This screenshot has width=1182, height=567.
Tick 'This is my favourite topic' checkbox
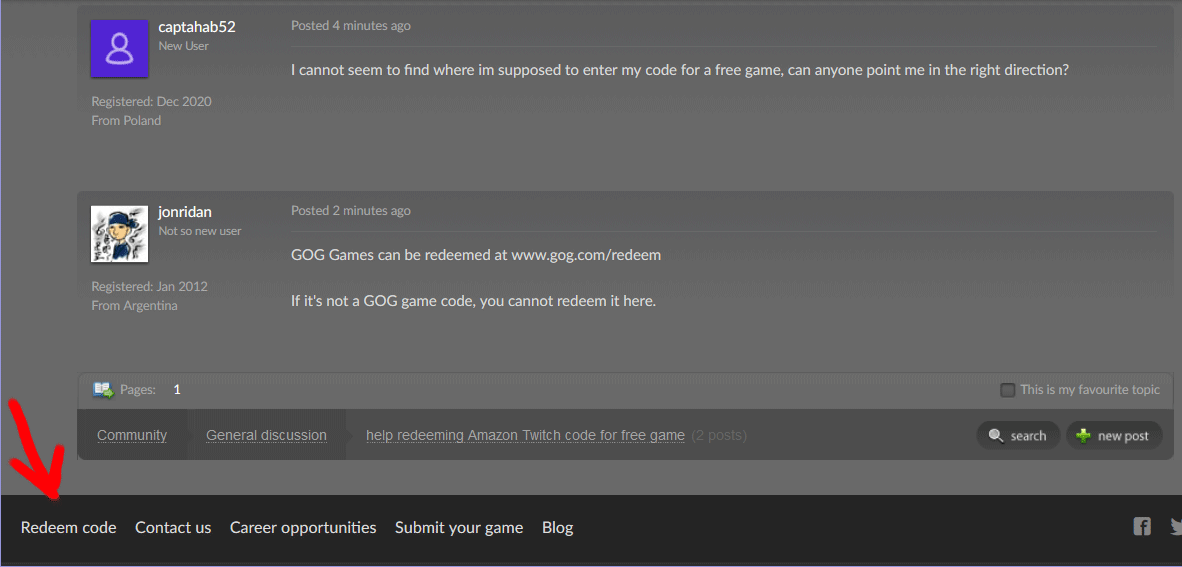[1007, 390]
